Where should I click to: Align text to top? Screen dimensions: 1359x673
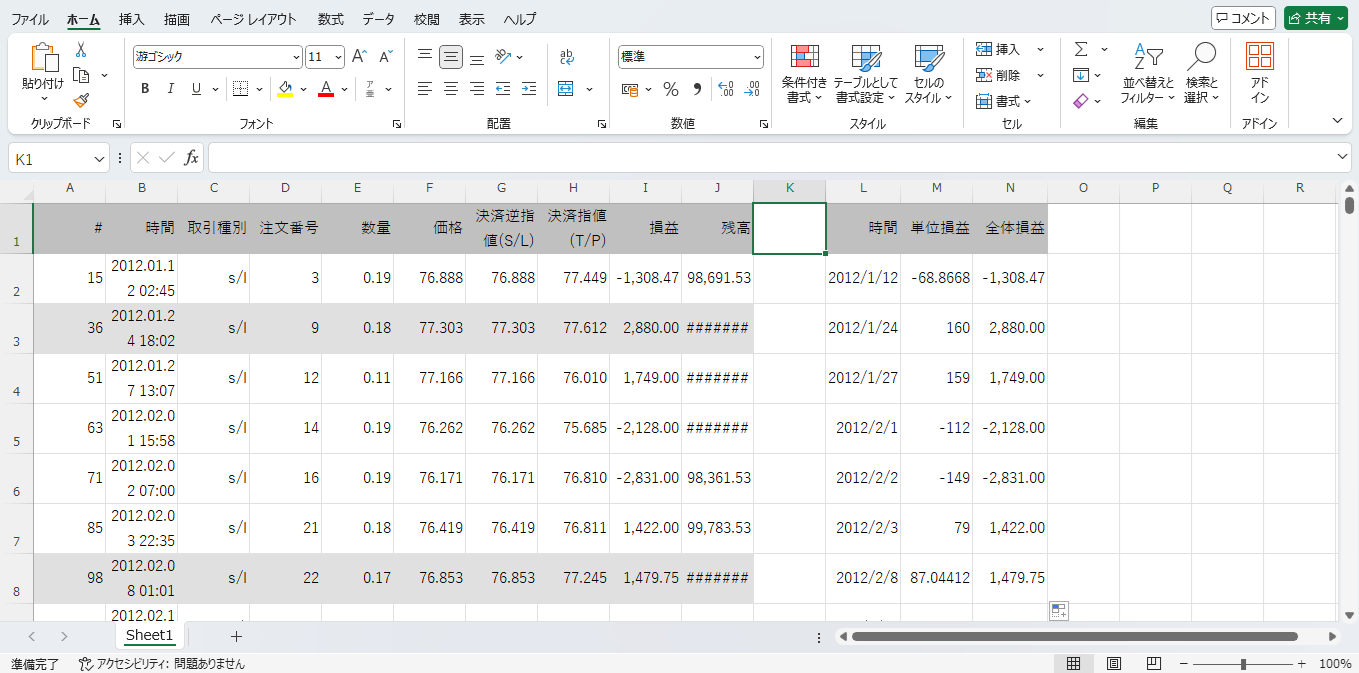tap(425, 57)
